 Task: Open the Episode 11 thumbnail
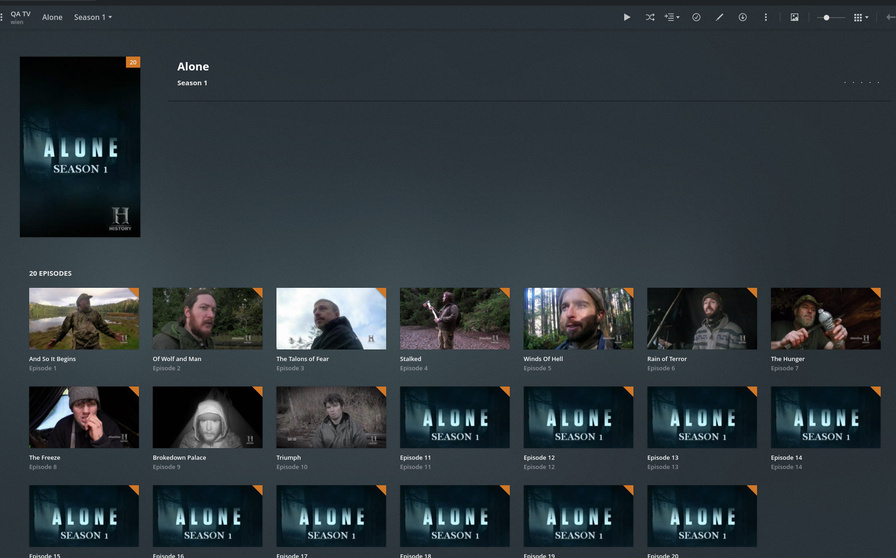coord(455,417)
